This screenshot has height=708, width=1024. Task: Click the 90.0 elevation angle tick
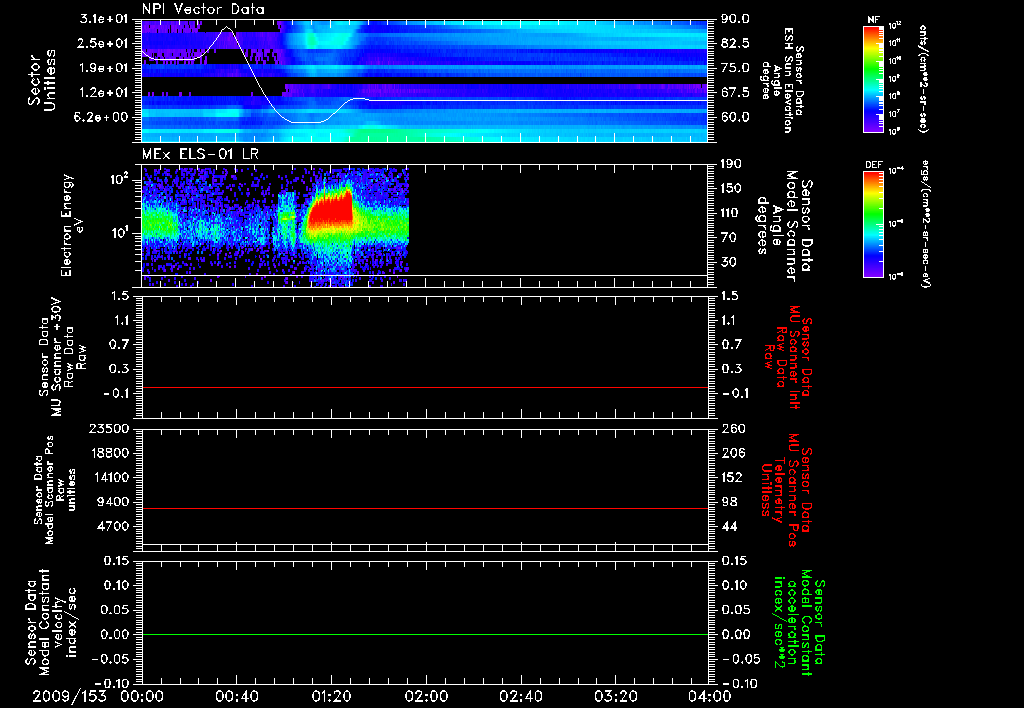[735, 19]
